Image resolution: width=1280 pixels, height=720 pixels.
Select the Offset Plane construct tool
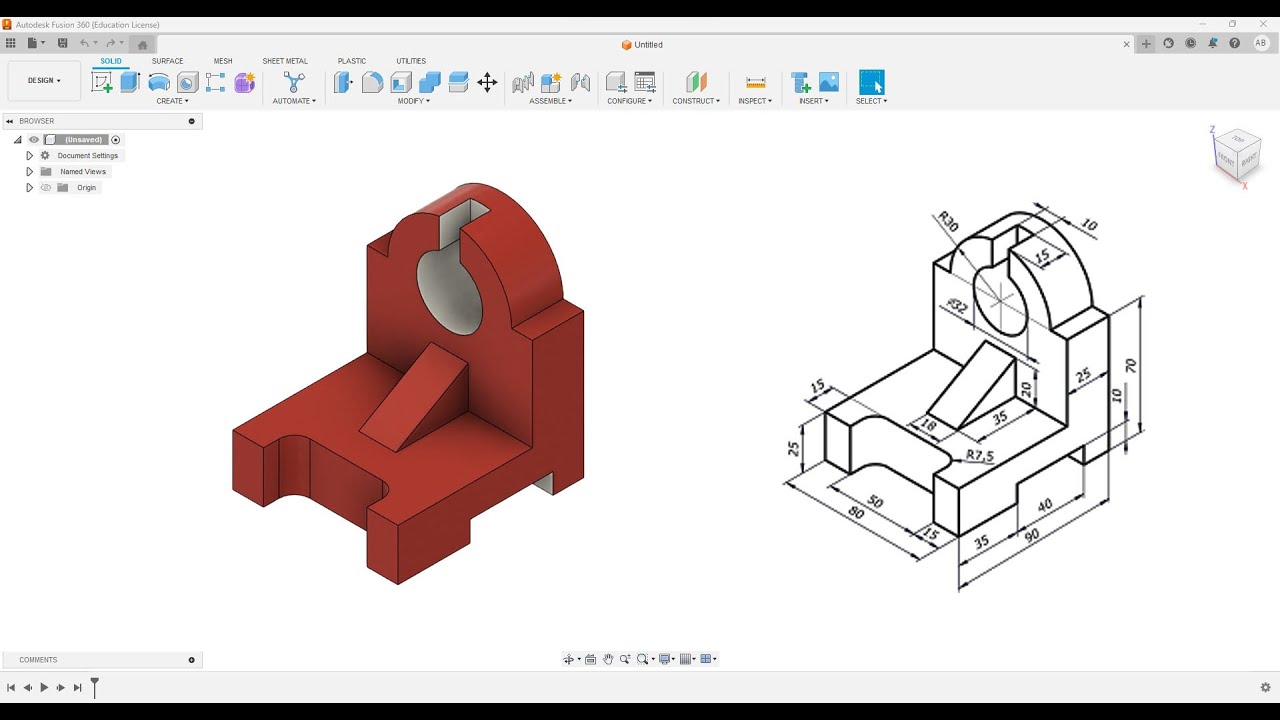tap(696, 83)
